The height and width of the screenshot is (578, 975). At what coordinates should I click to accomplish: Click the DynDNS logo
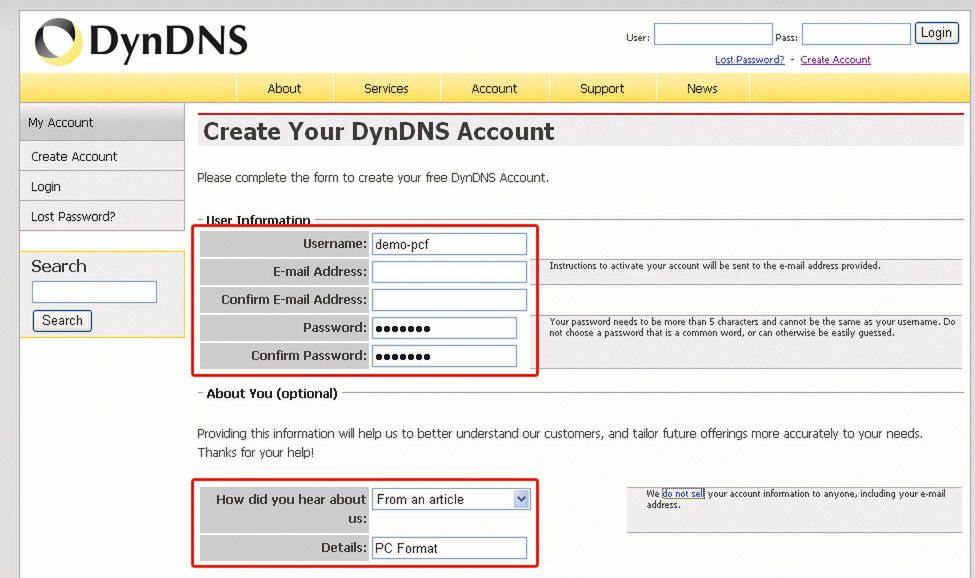[x=141, y=41]
